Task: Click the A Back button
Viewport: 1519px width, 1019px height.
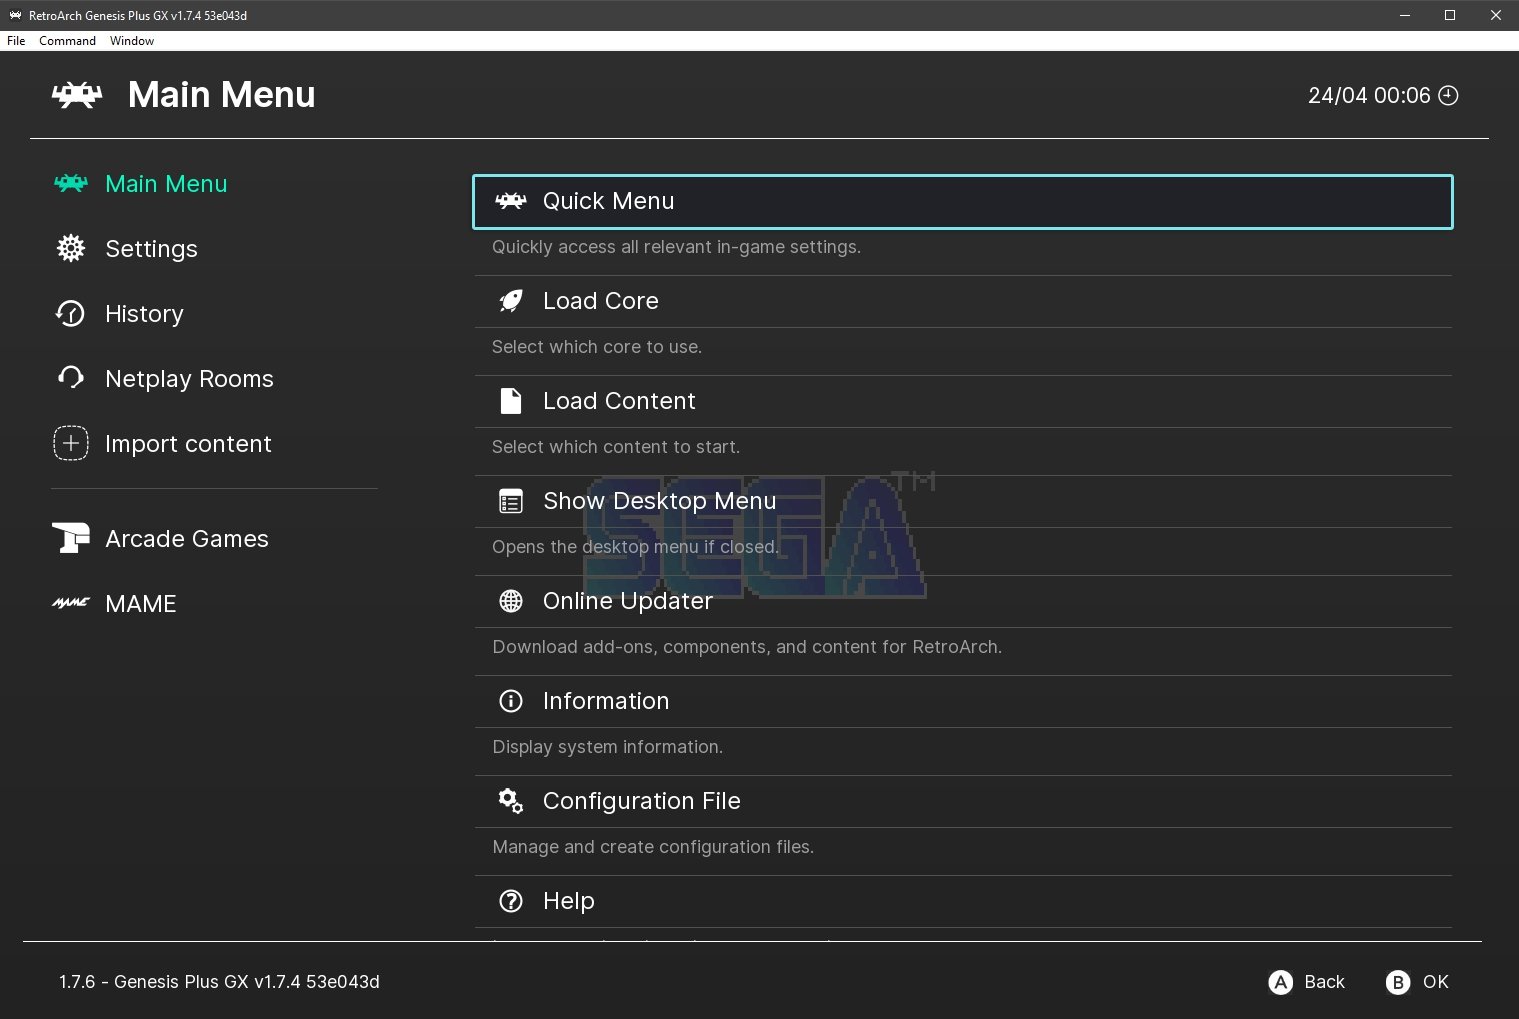Action: point(1306,982)
